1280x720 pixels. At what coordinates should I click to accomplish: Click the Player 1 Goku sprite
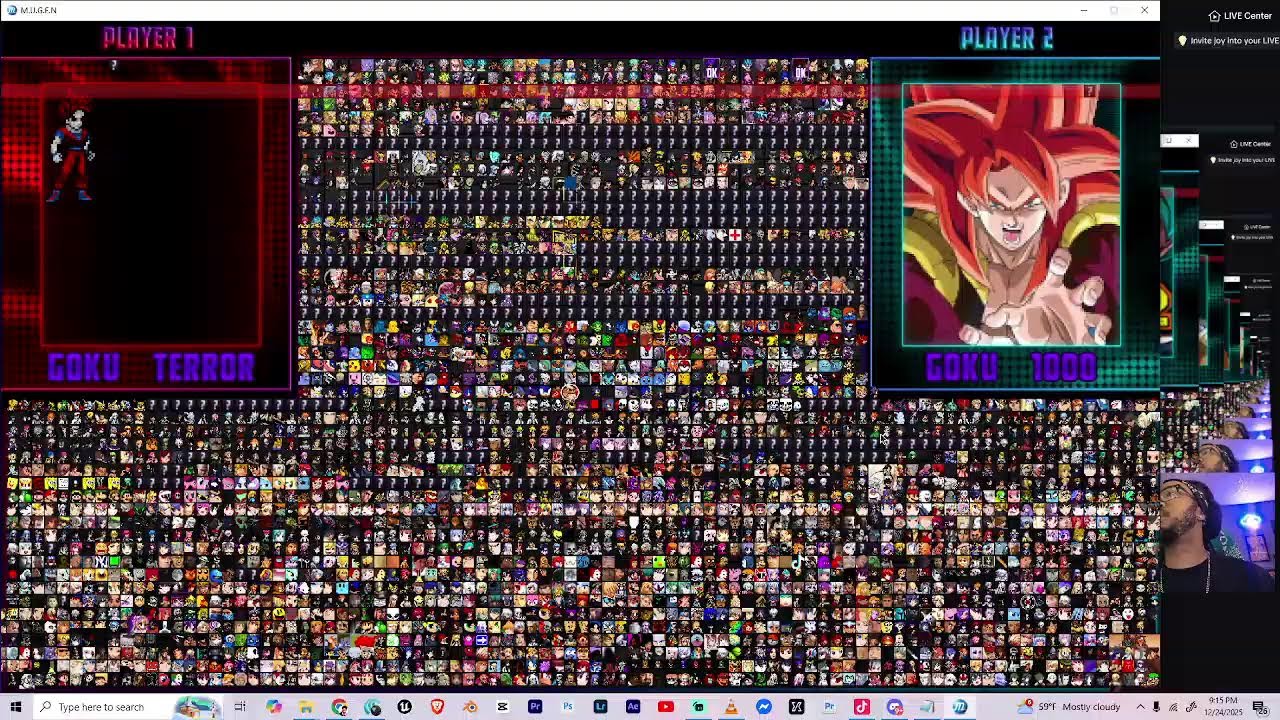[x=73, y=152]
